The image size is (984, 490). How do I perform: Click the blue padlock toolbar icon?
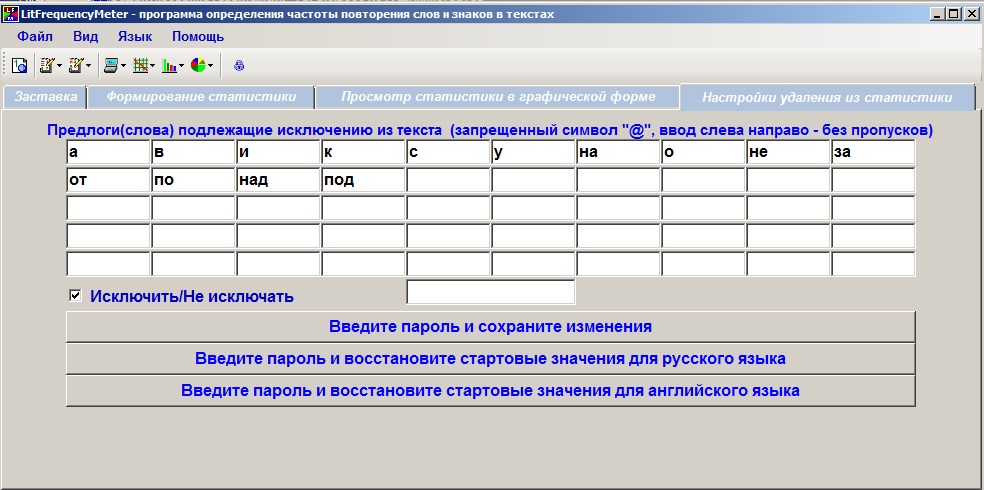pos(238,65)
